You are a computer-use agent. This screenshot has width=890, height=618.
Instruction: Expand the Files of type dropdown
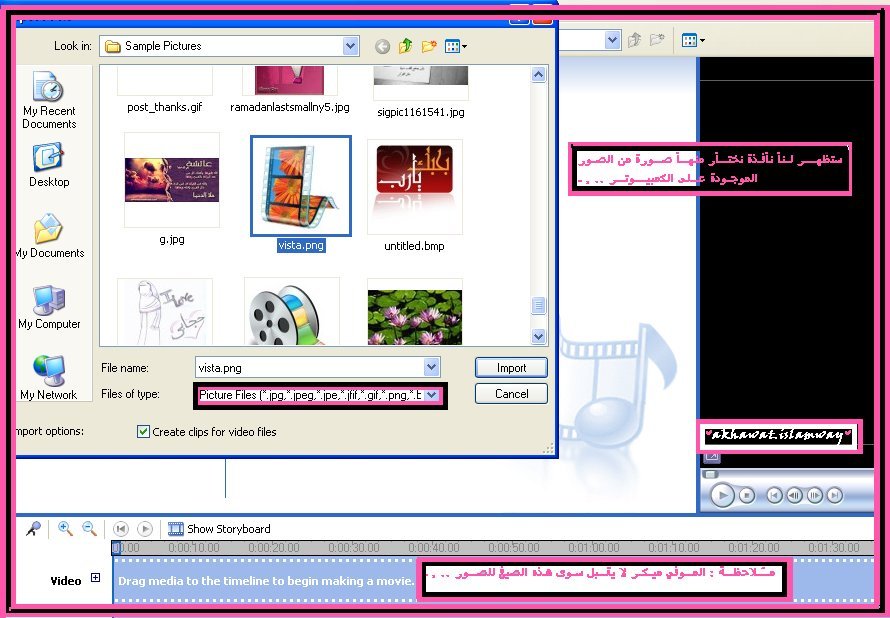click(431, 395)
